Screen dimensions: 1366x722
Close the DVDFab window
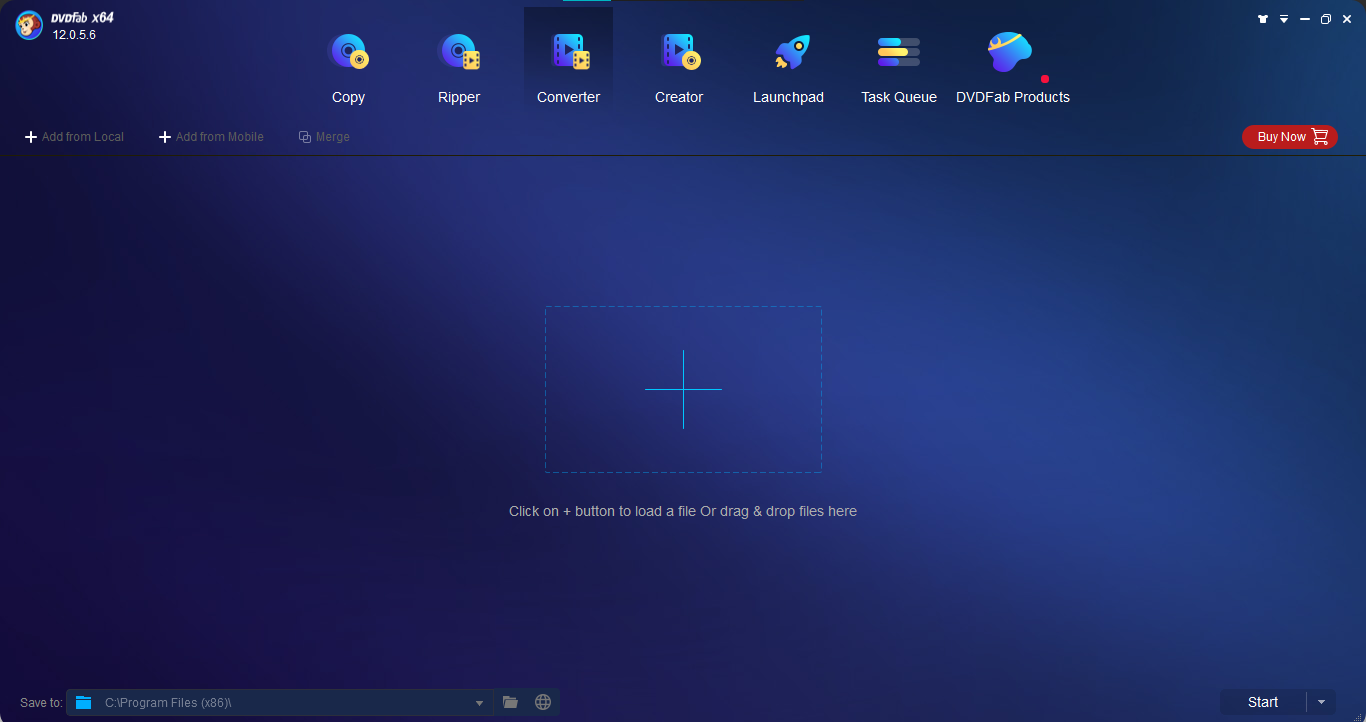point(1347,19)
